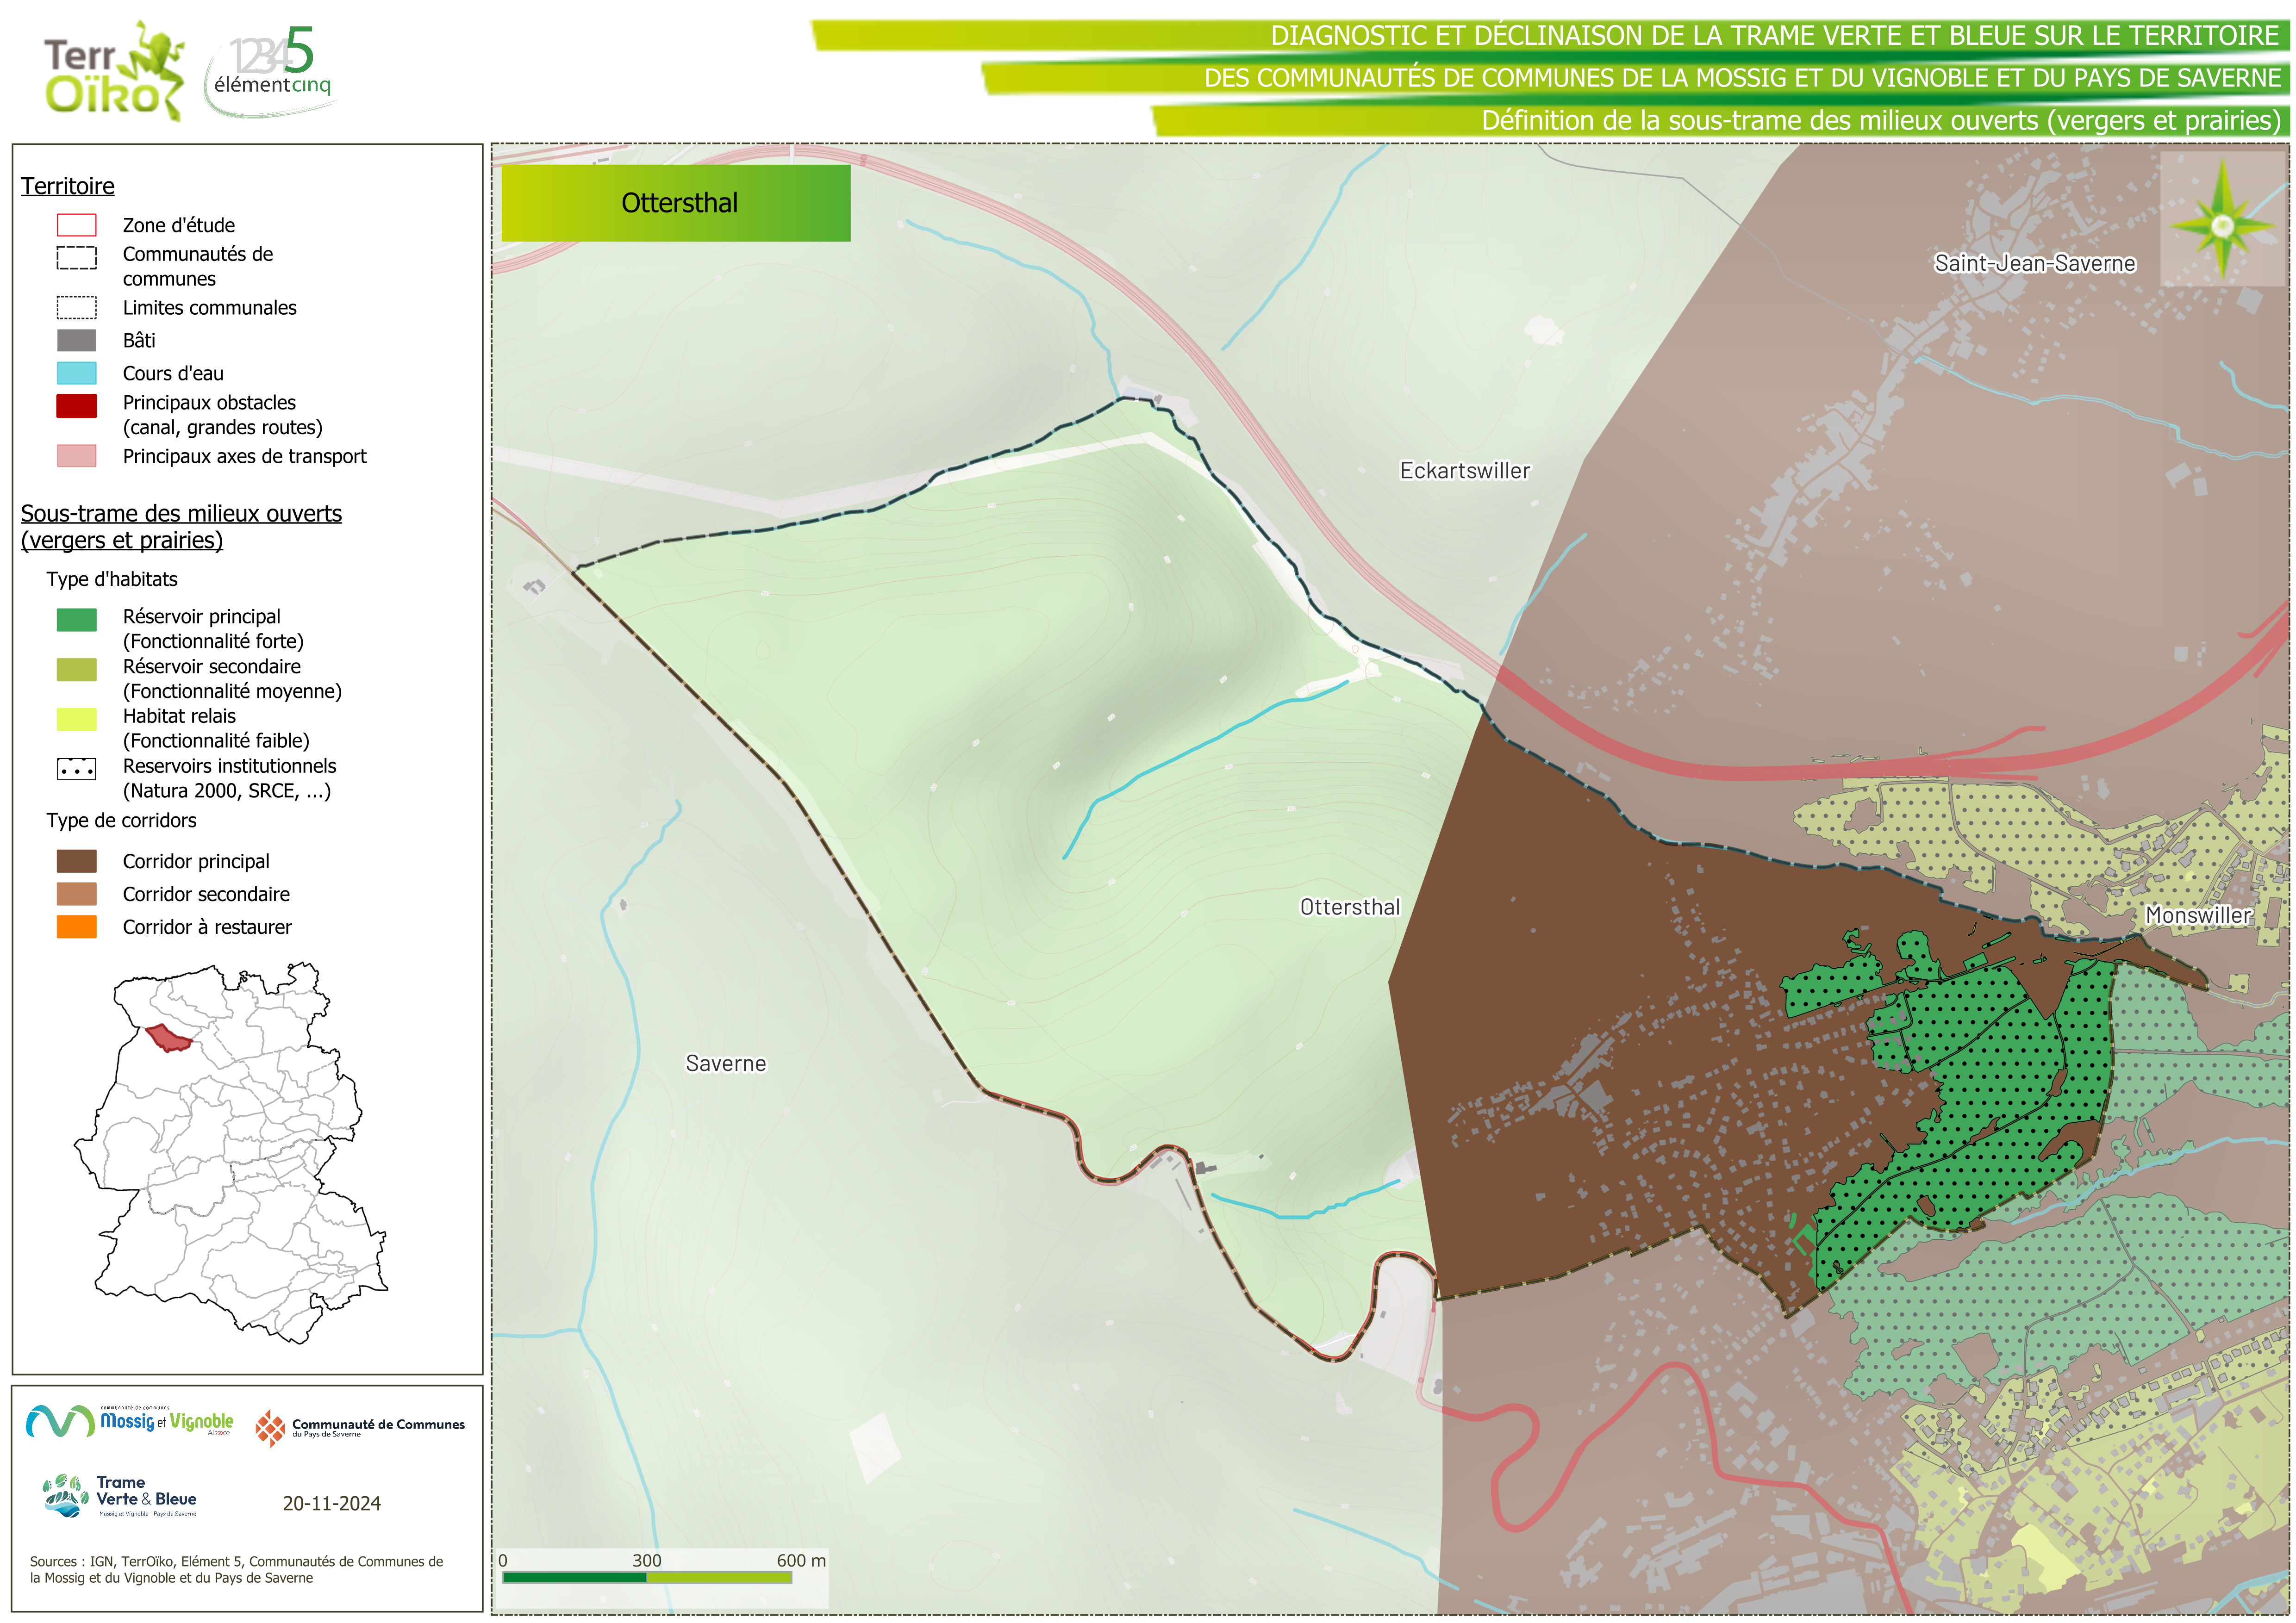Click the Zone d'étude red outline symbol
The width and height of the screenshot is (2296, 1623).
77,225
